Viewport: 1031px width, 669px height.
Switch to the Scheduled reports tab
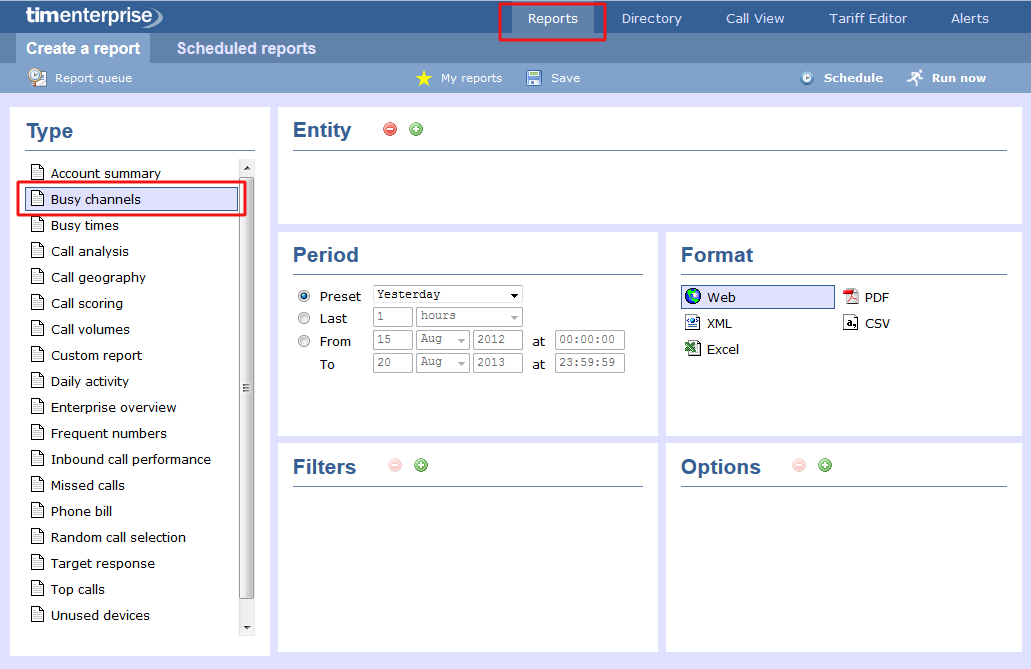tap(246, 48)
